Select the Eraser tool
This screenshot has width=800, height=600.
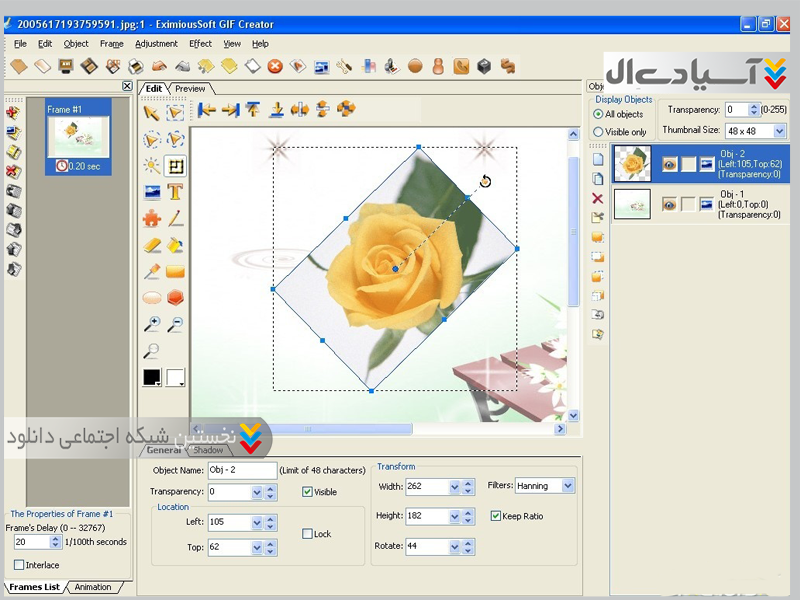pos(152,245)
